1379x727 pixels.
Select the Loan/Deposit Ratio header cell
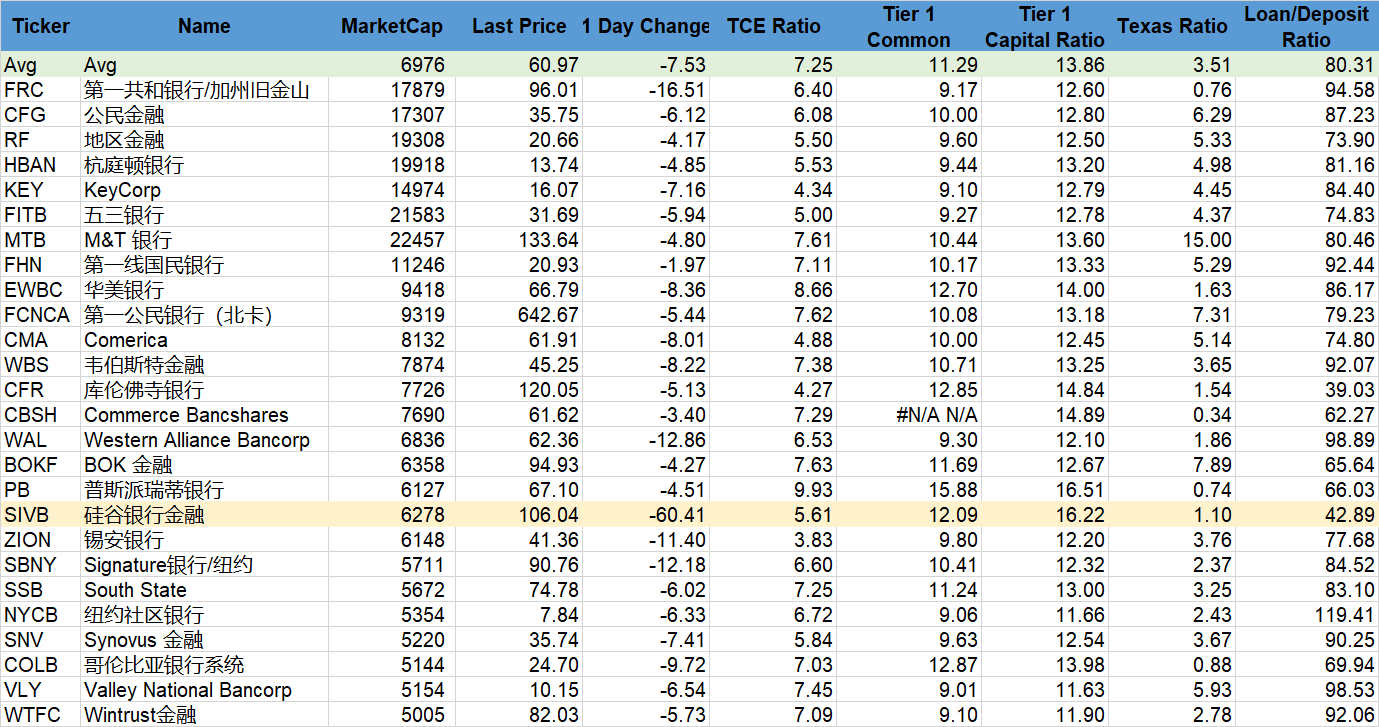tap(1306, 26)
